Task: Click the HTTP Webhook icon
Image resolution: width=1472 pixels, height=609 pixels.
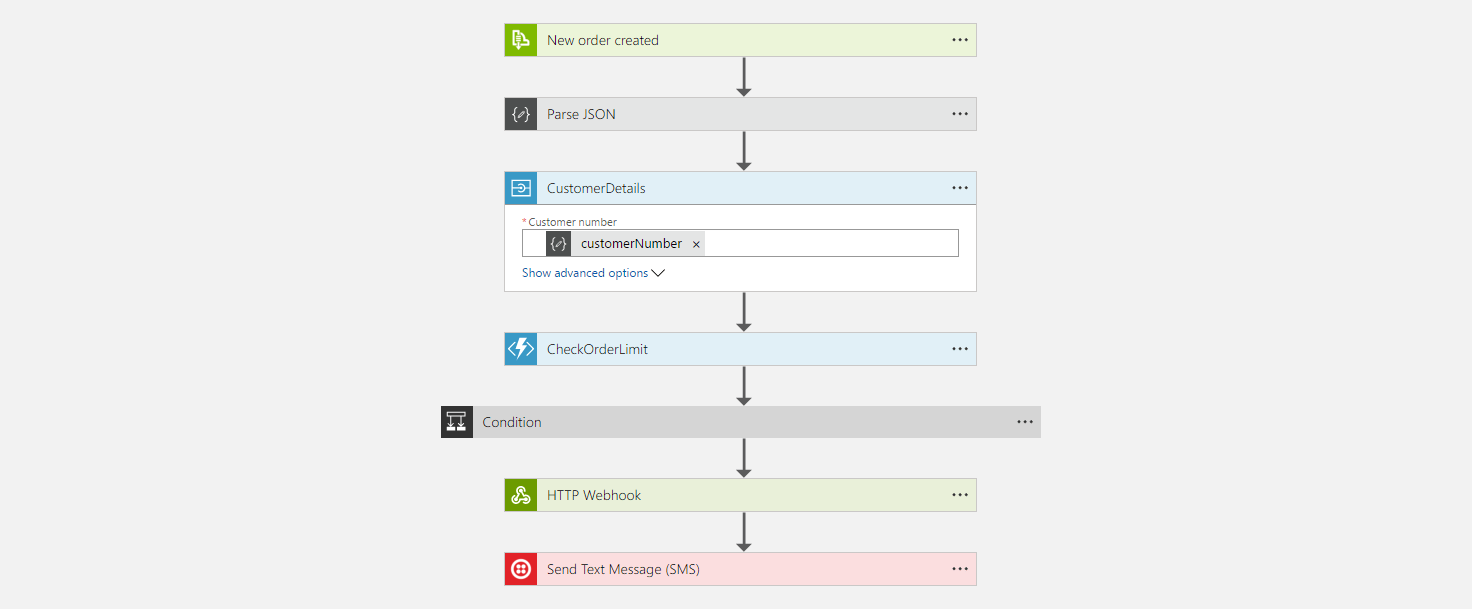Action: pyautogui.click(x=521, y=495)
